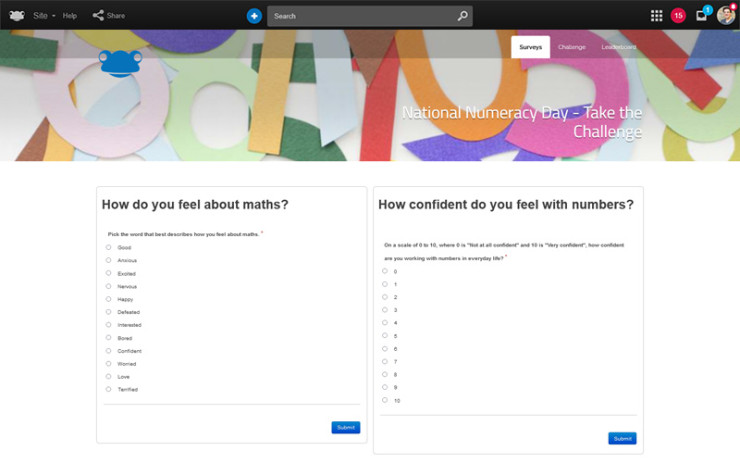Screen dimensions: 740x463
Task: Open the red notifications badge showing 15
Action: point(678,16)
